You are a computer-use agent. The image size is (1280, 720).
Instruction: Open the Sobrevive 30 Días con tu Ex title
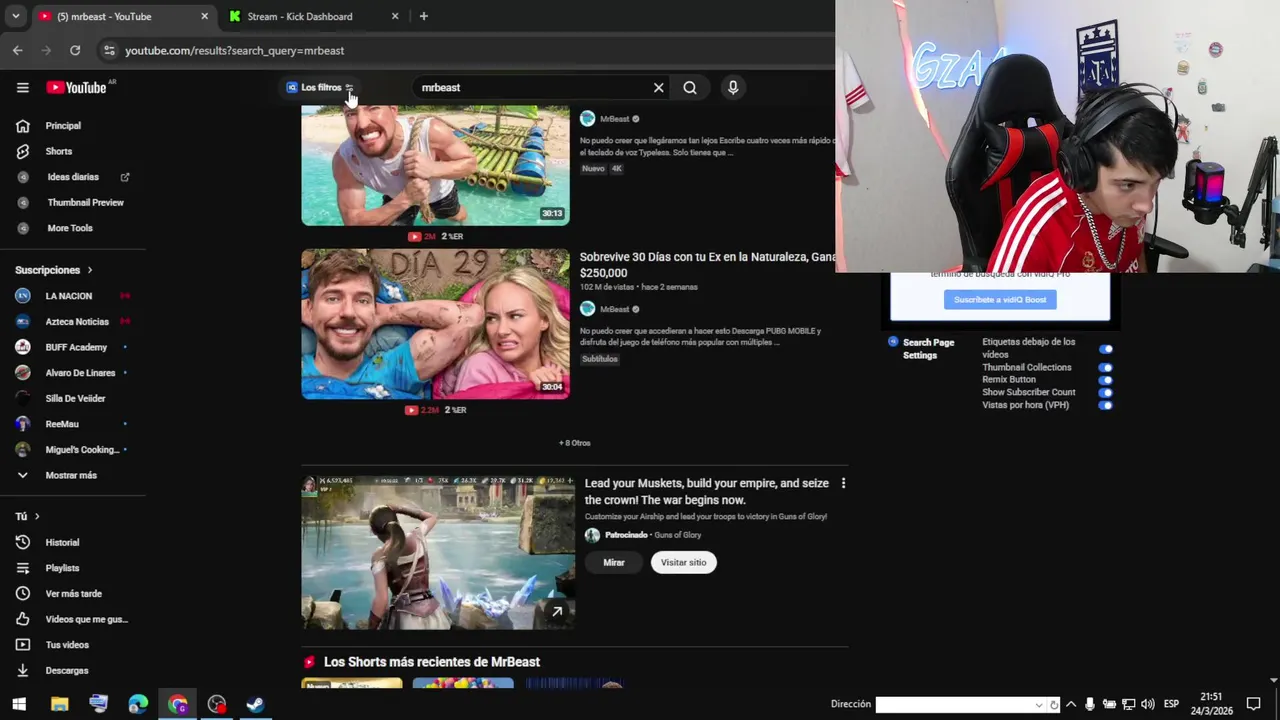click(706, 265)
